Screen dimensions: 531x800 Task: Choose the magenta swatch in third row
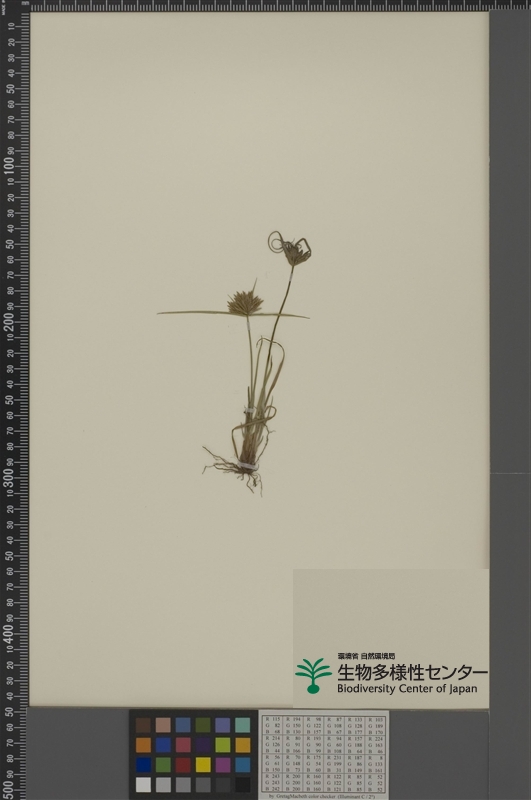pyautogui.click(x=223, y=765)
